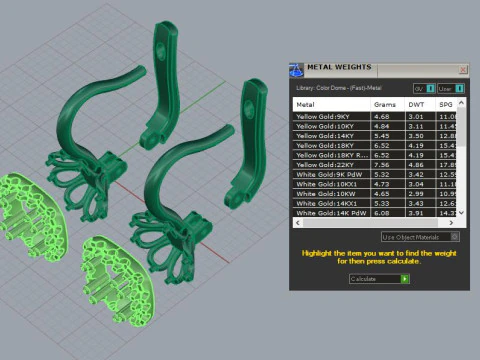Toggle the GV library button
The height and width of the screenshot is (360, 480).
coord(424,89)
